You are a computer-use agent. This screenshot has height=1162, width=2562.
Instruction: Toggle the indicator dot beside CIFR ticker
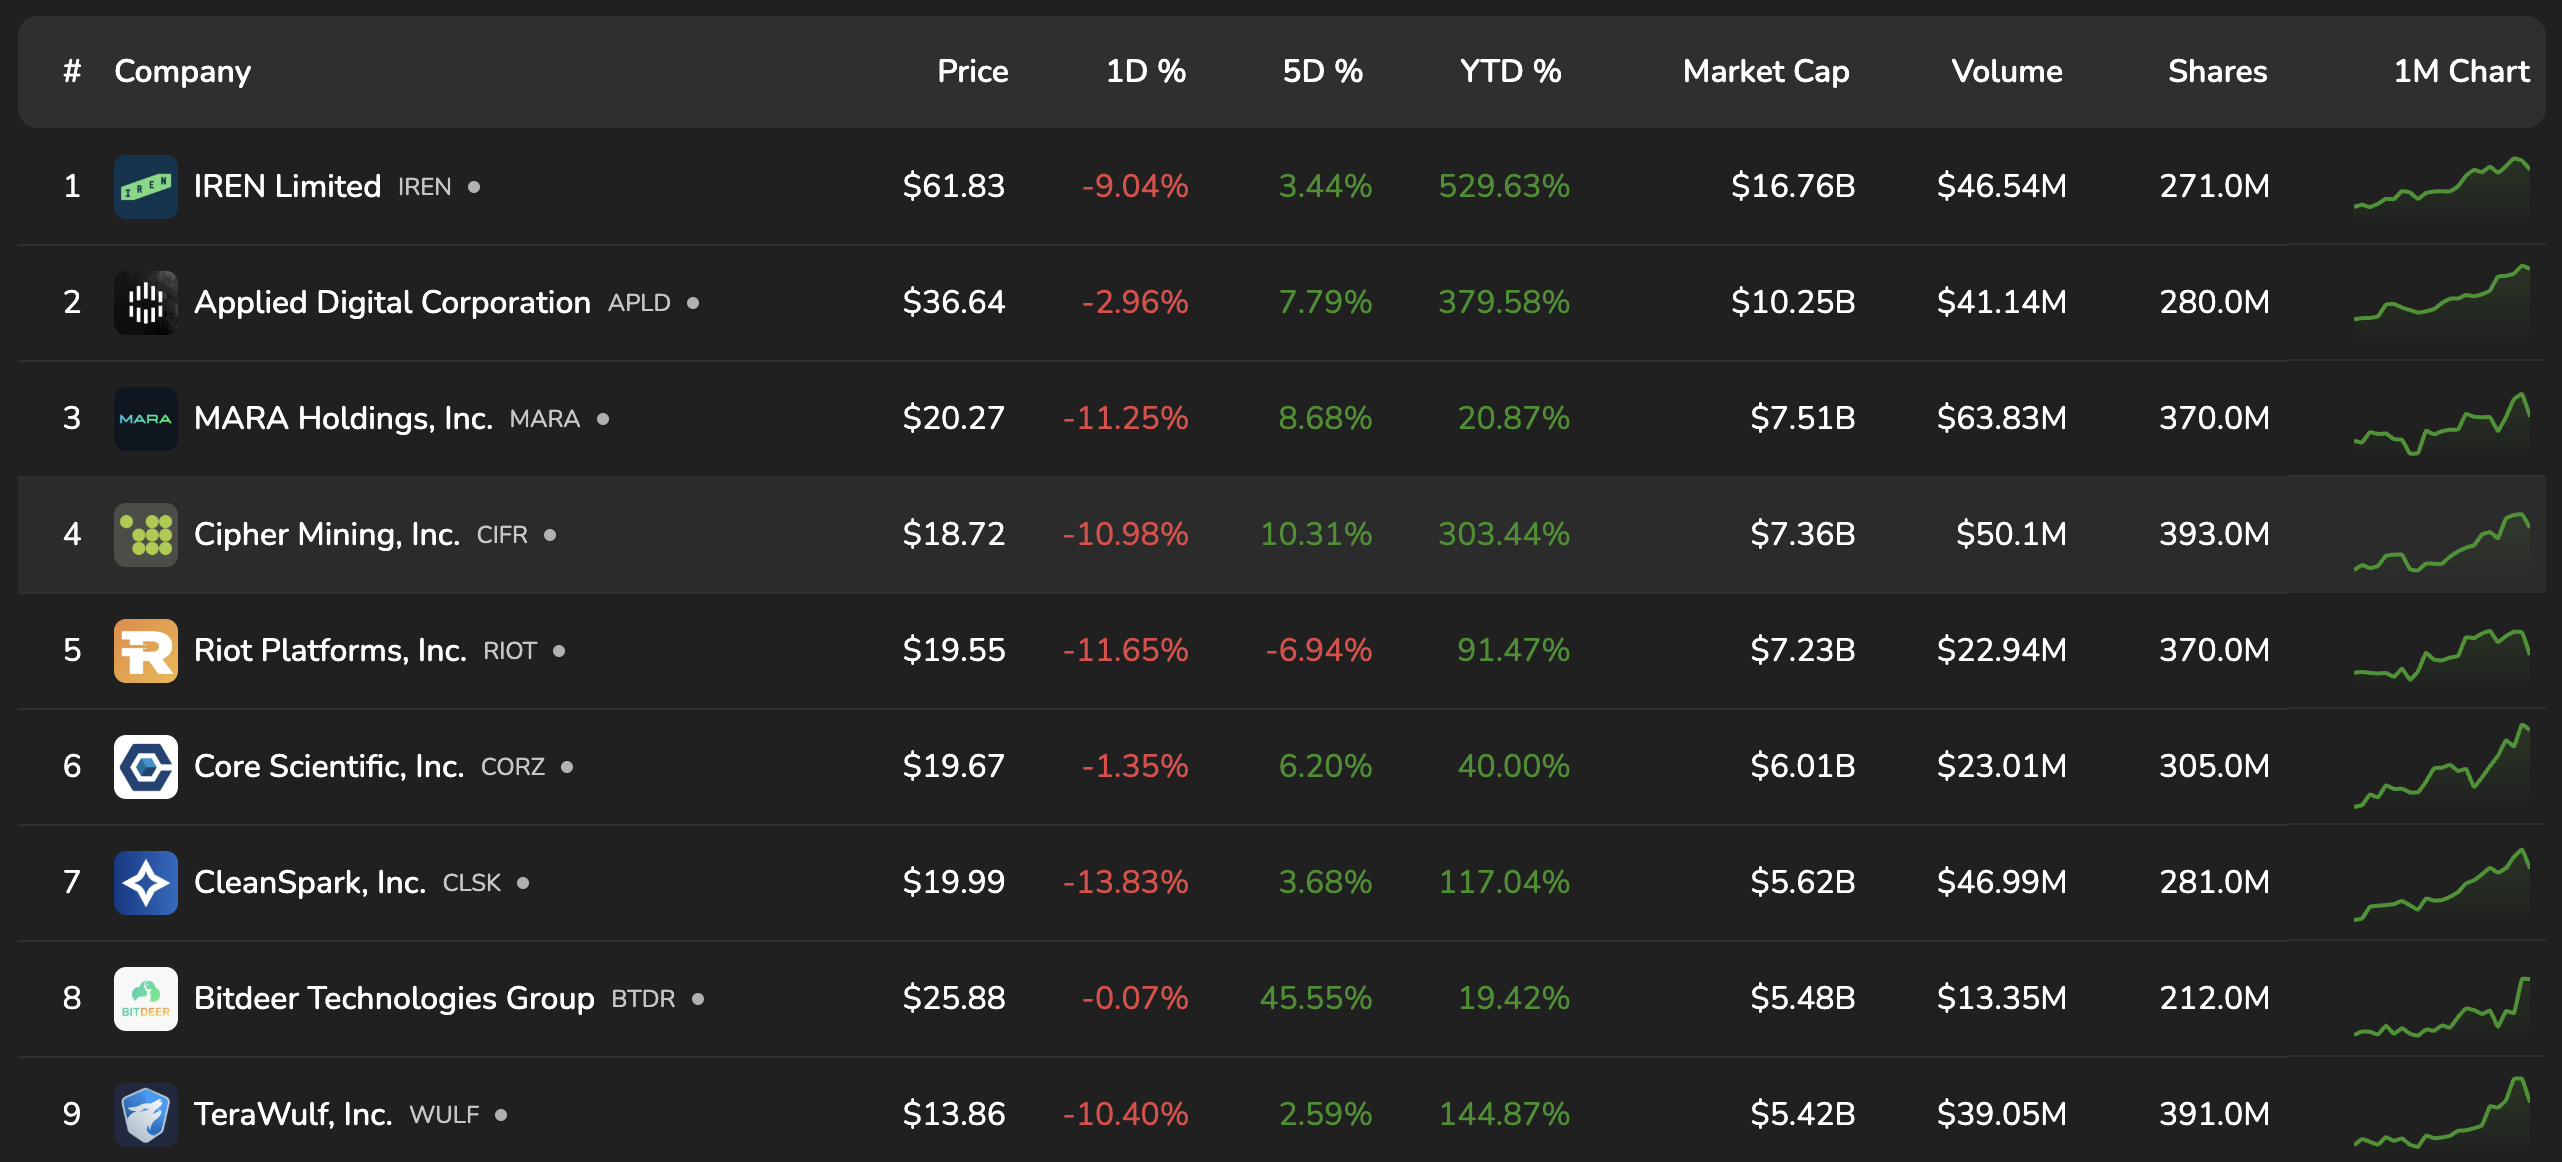point(552,536)
